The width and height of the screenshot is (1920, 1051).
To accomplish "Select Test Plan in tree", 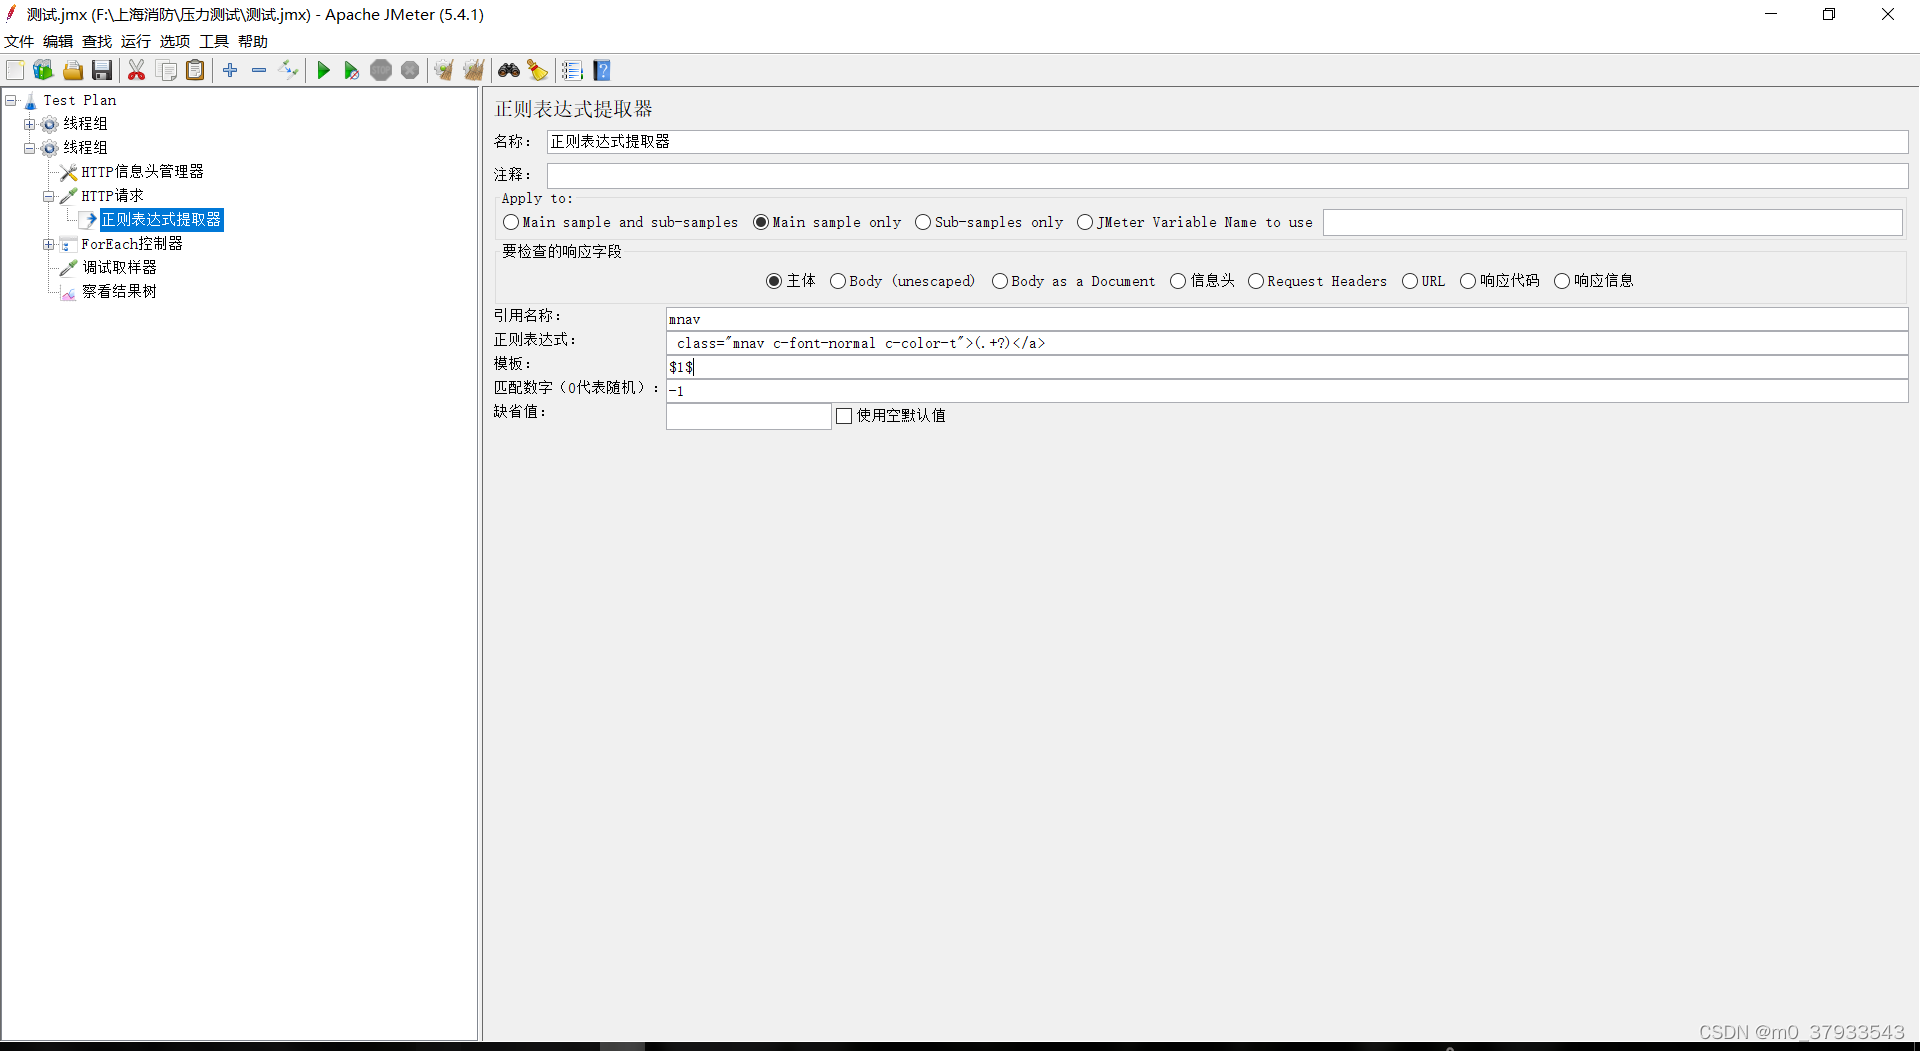I will pyautogui.click(x=80, y=100).
